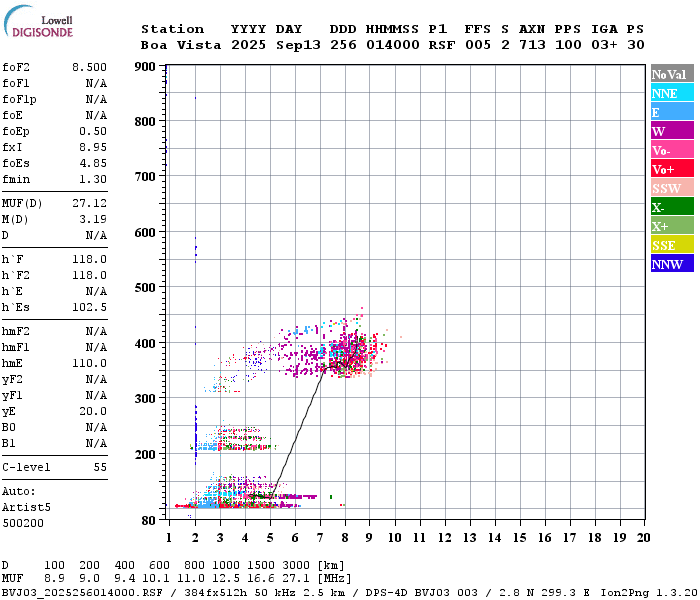This screenshot has width=700, height=600.
Task: Click the black trace line at 6 MHz
Action: click(x=295, y=439)
